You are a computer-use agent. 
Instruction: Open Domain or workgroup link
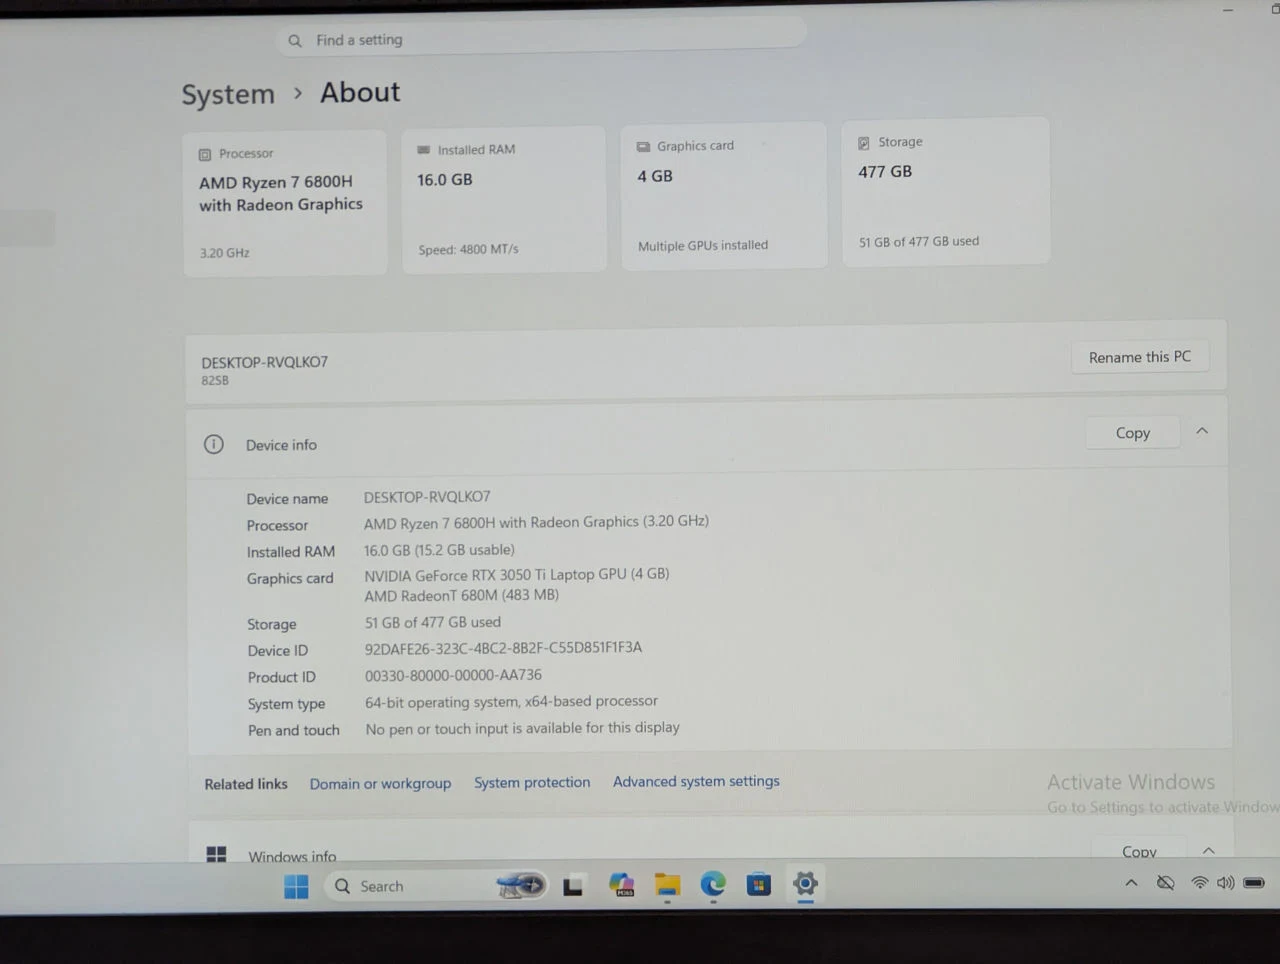(380, 783)
